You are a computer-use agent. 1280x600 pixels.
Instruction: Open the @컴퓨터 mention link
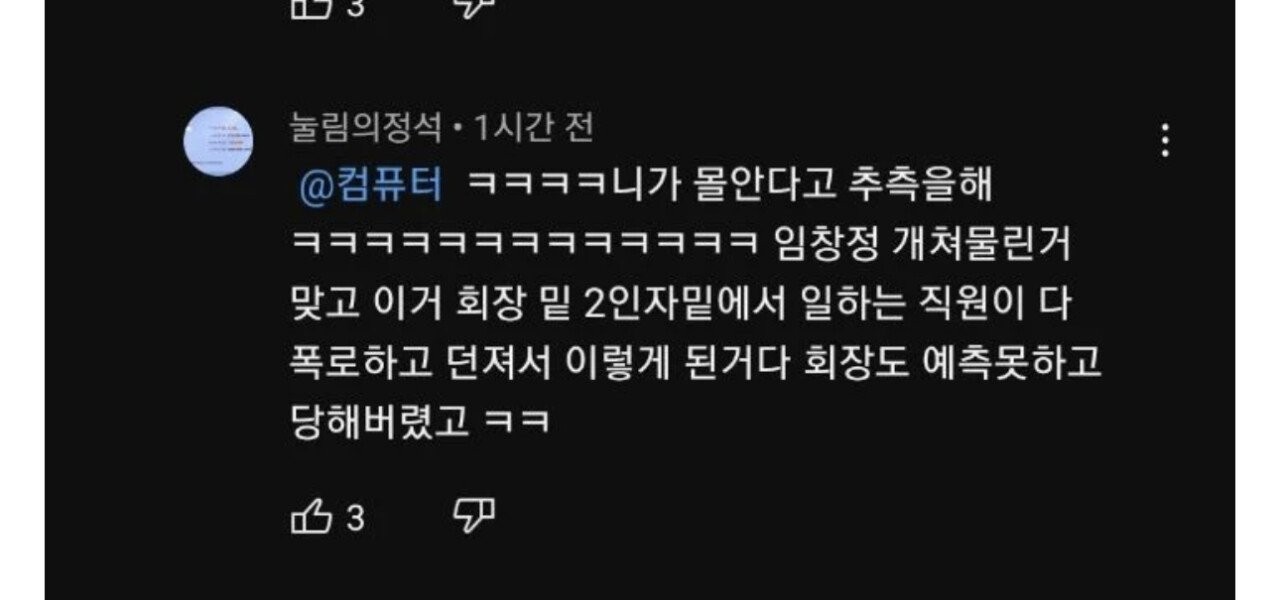(x=369, y=186)
